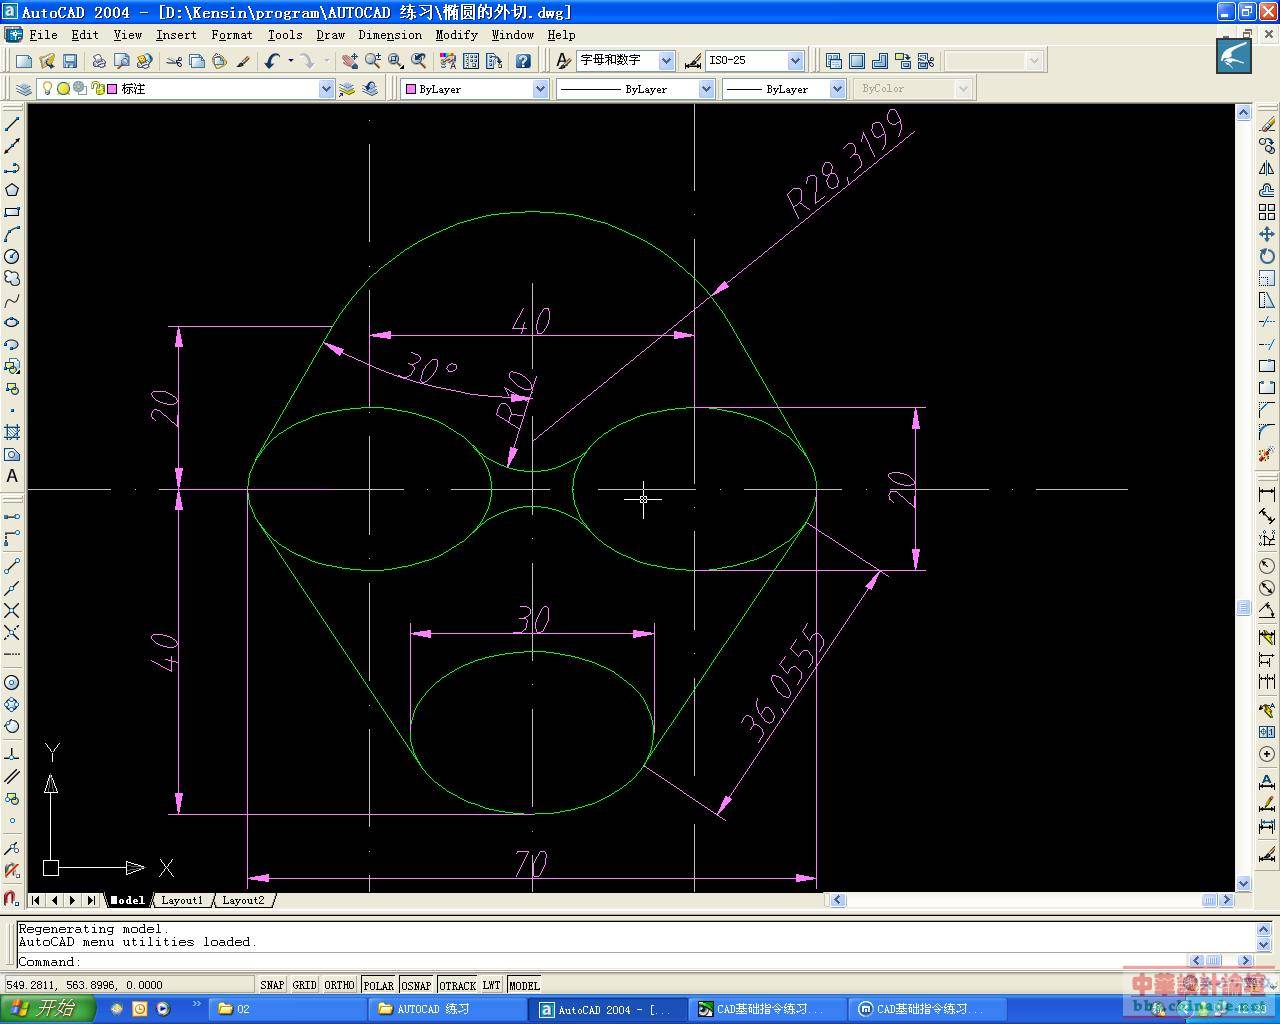Select the Move modify tool

tap(1267, 234)
